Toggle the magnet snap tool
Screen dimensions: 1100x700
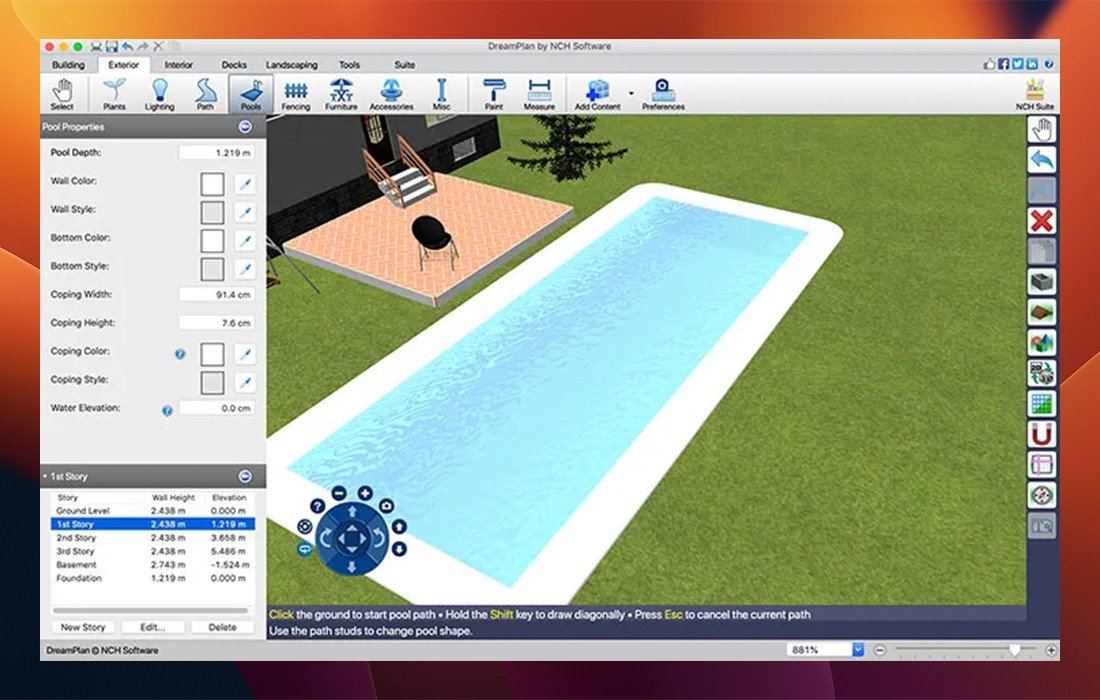(1042, 434)
